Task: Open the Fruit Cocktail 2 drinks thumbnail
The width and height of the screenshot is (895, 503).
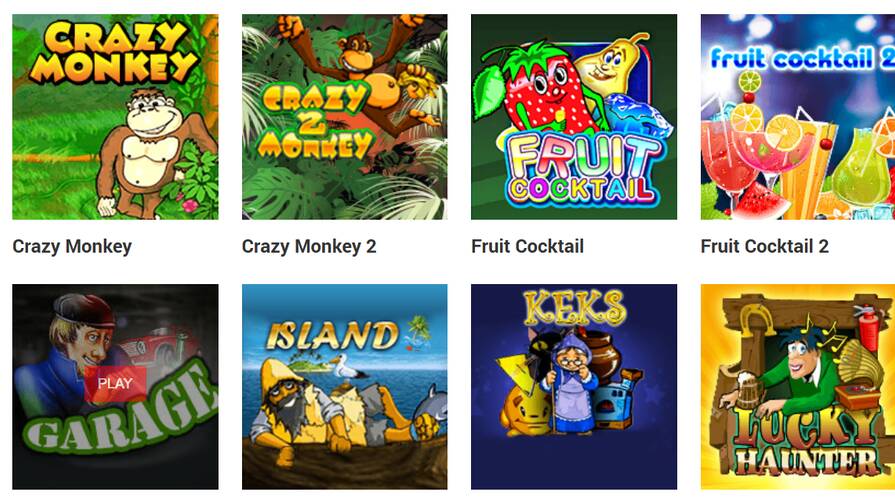Action: pos(798,117)
